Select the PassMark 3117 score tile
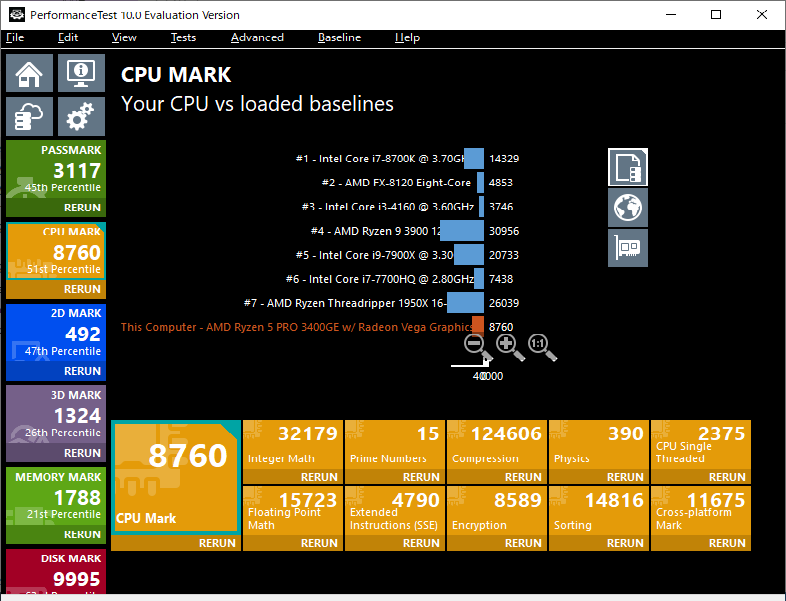This screenshot has width=786, height=601. click(56, 170)
